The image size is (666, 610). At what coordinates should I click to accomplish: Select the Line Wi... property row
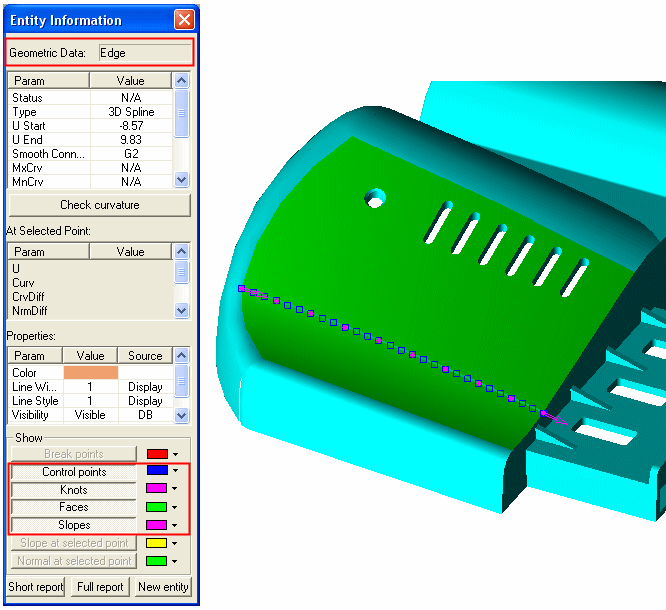tap(90, 387)
